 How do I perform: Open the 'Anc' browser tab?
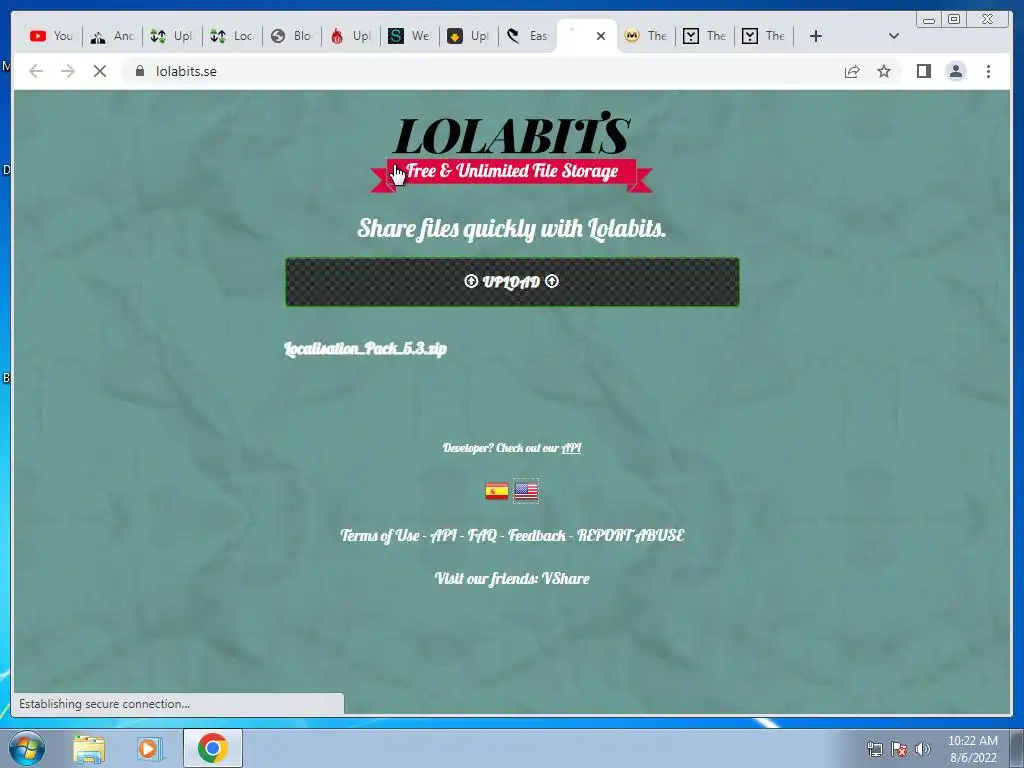click(x=112, y=36)
